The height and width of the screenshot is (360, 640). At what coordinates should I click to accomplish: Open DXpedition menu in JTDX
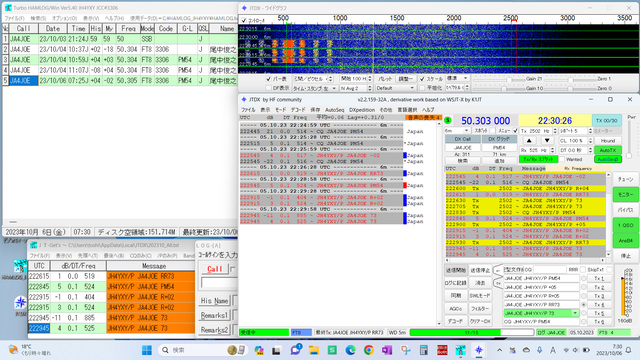point(362,110)
